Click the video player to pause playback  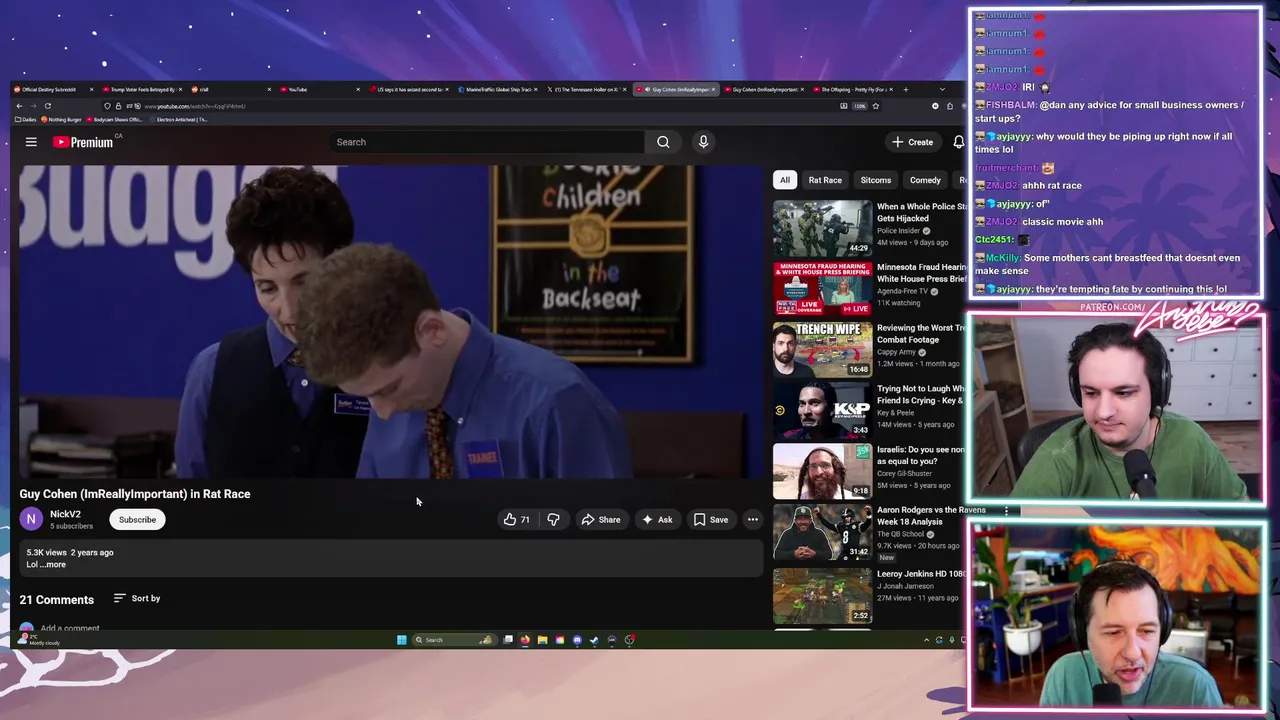coord(391,322)
